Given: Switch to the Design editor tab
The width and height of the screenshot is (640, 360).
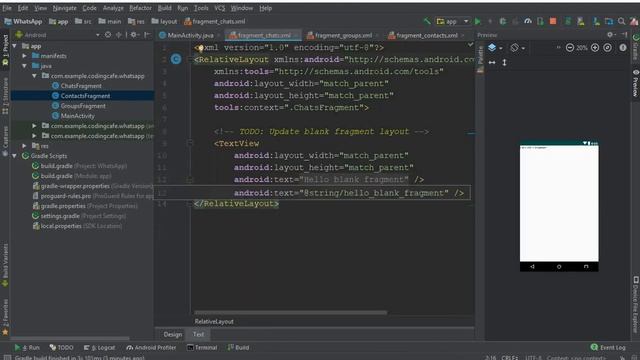Looking at the screenshot, I should (x=173, y=334).
